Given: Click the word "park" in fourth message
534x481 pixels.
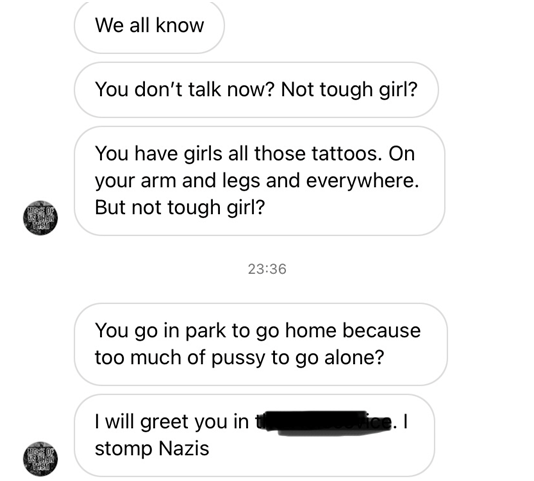Looking at the screenshot, I should tap(205, 331).
